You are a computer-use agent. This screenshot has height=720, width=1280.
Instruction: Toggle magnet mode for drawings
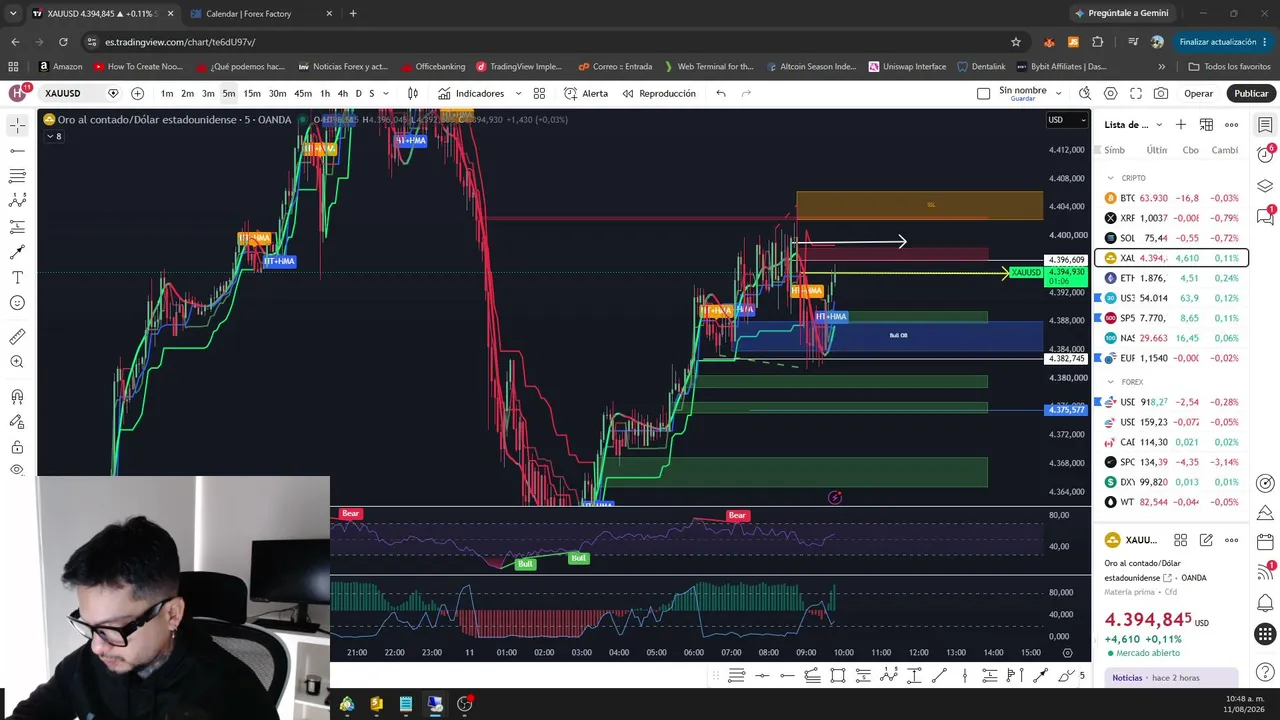click(17, 397)
